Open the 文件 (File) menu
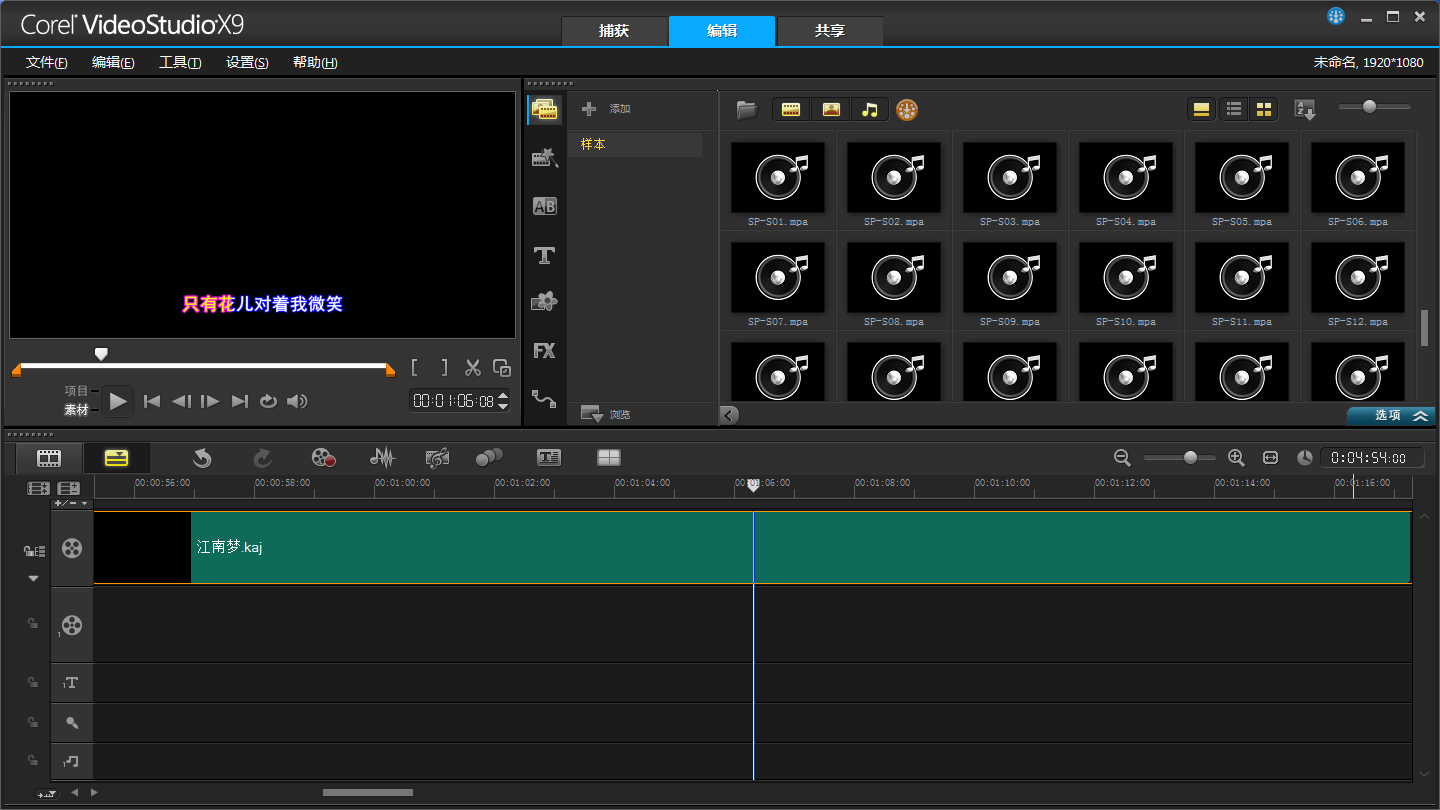The height and width of the screenshot is (810, 1440). (46, 62)
